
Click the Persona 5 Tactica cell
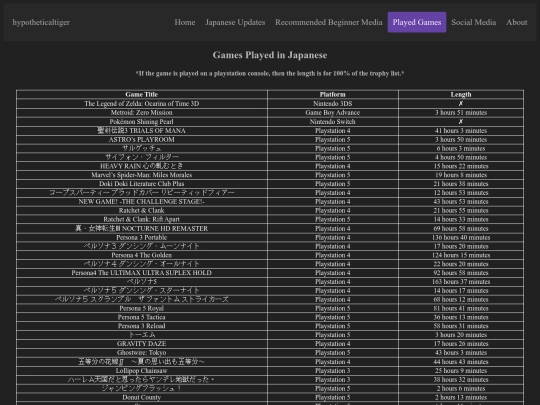tap(142, 317)
